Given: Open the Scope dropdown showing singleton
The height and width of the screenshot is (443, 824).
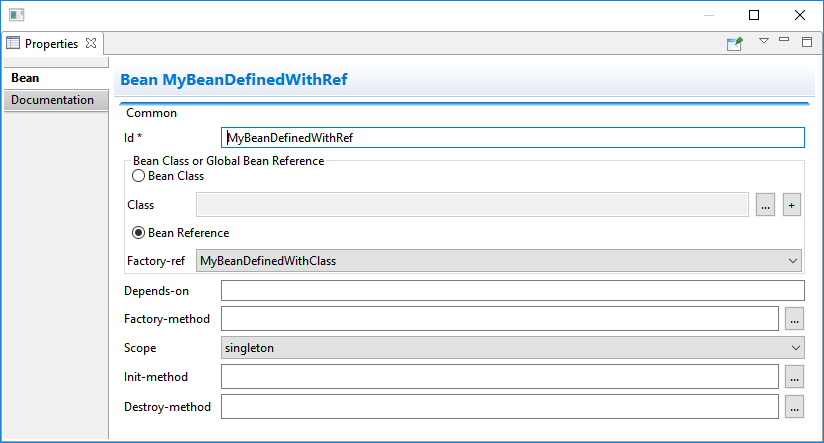Looking at the screenshot, I should click(x=512, y=348).
